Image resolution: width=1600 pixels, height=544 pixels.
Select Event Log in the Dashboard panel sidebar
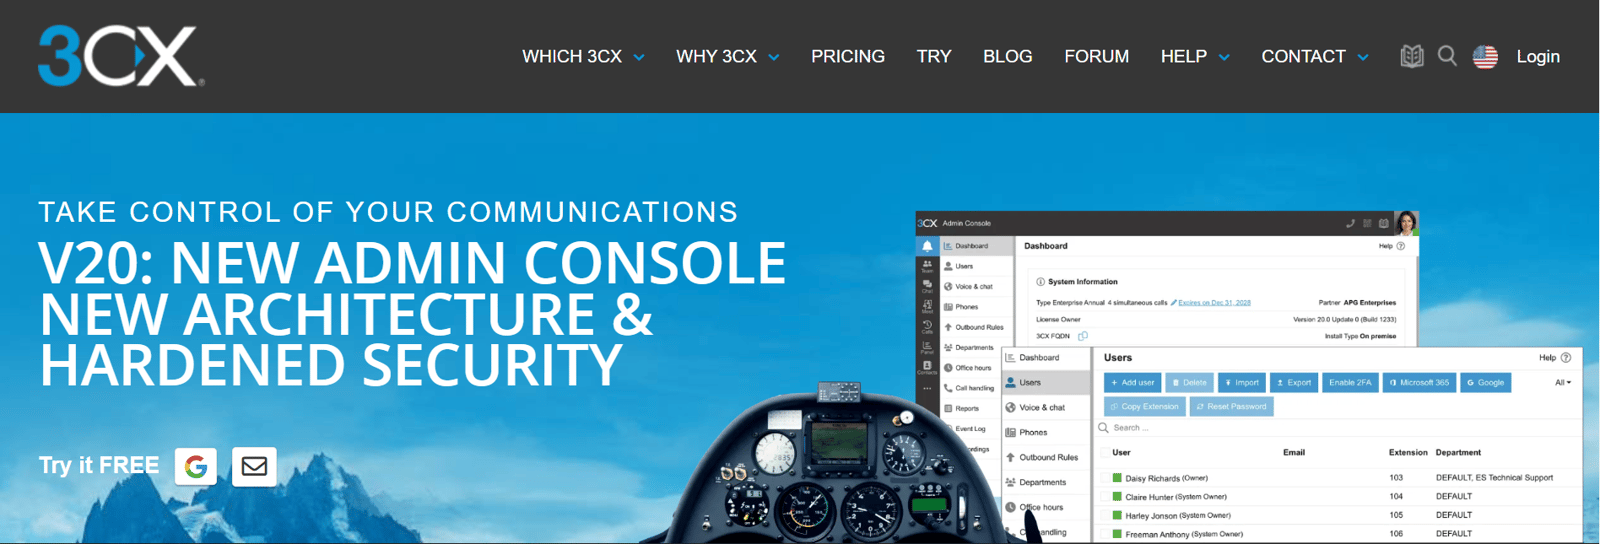[969, 428]
